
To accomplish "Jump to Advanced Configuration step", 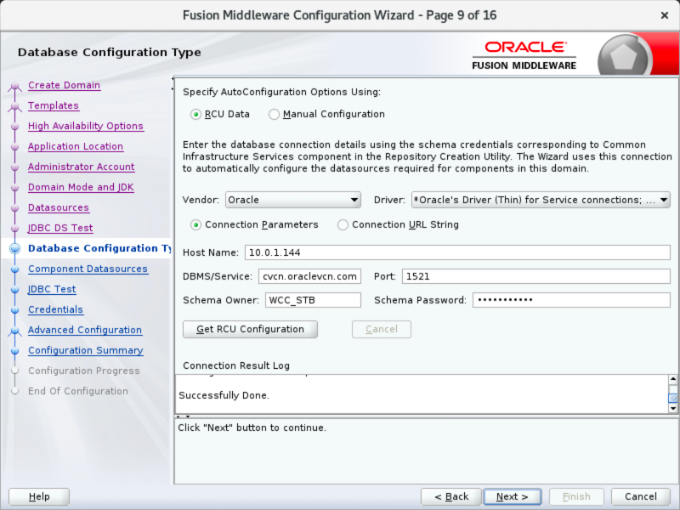I will pyautogui.click(x=85, y=330).
